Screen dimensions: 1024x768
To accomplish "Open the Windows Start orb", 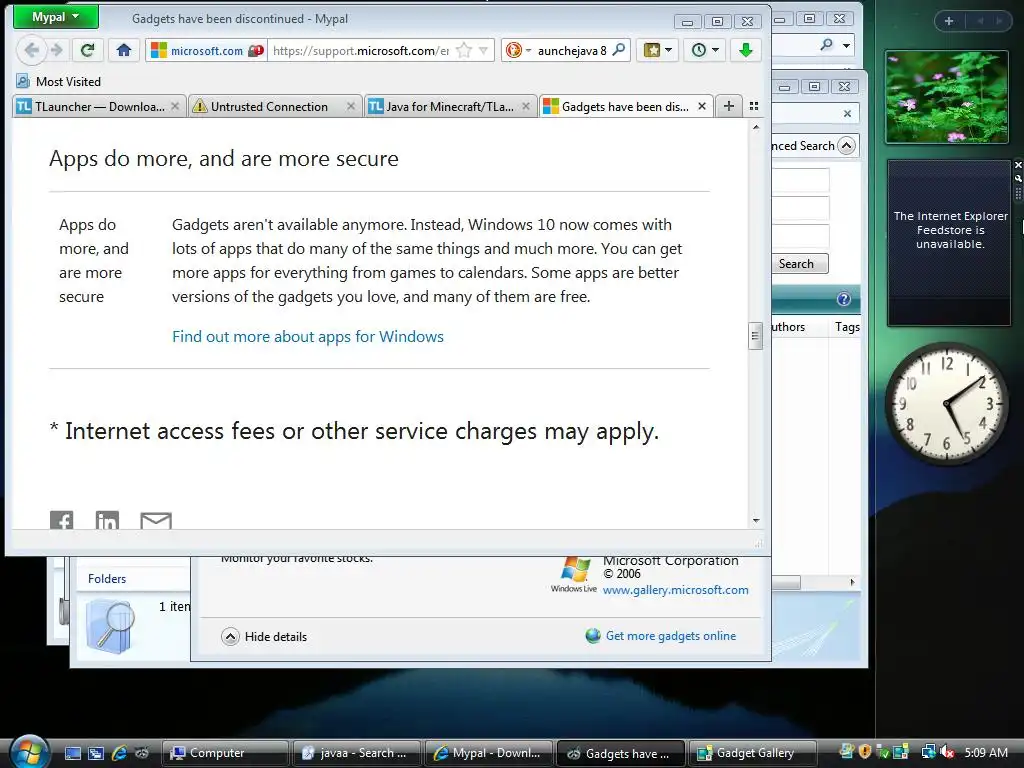I will (29, 752).
